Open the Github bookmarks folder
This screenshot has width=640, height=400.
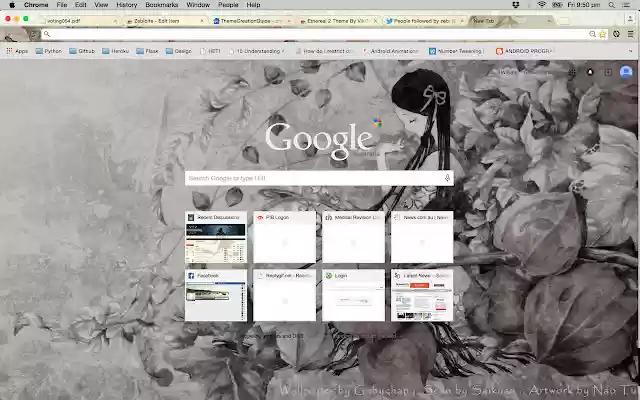pos(82,51)
